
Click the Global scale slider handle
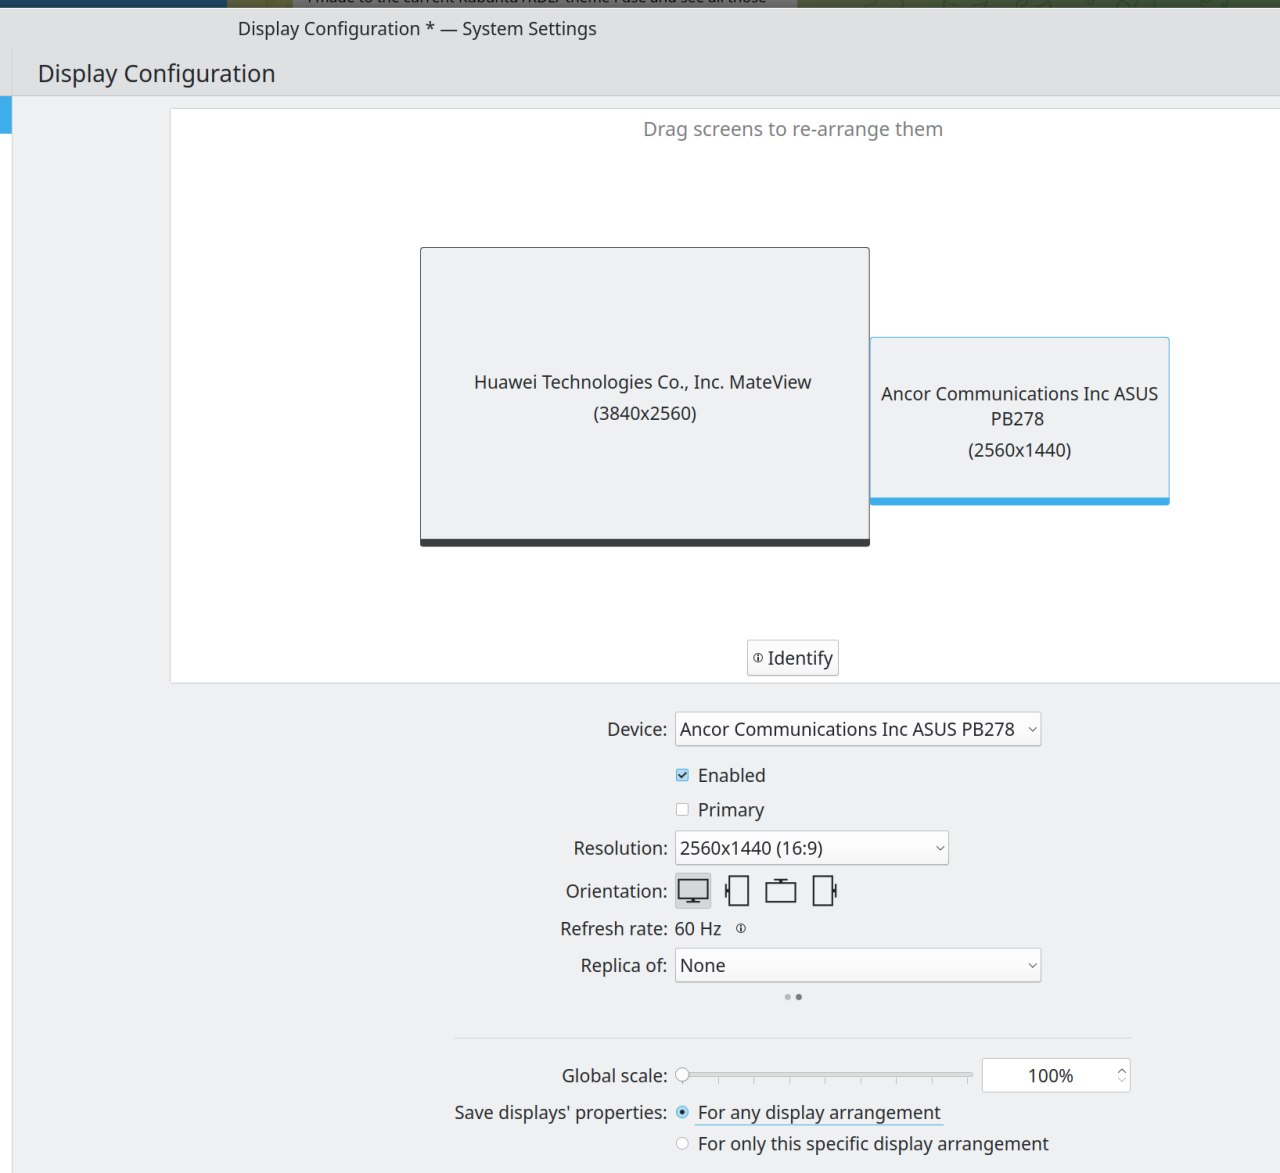point(682,1075)
